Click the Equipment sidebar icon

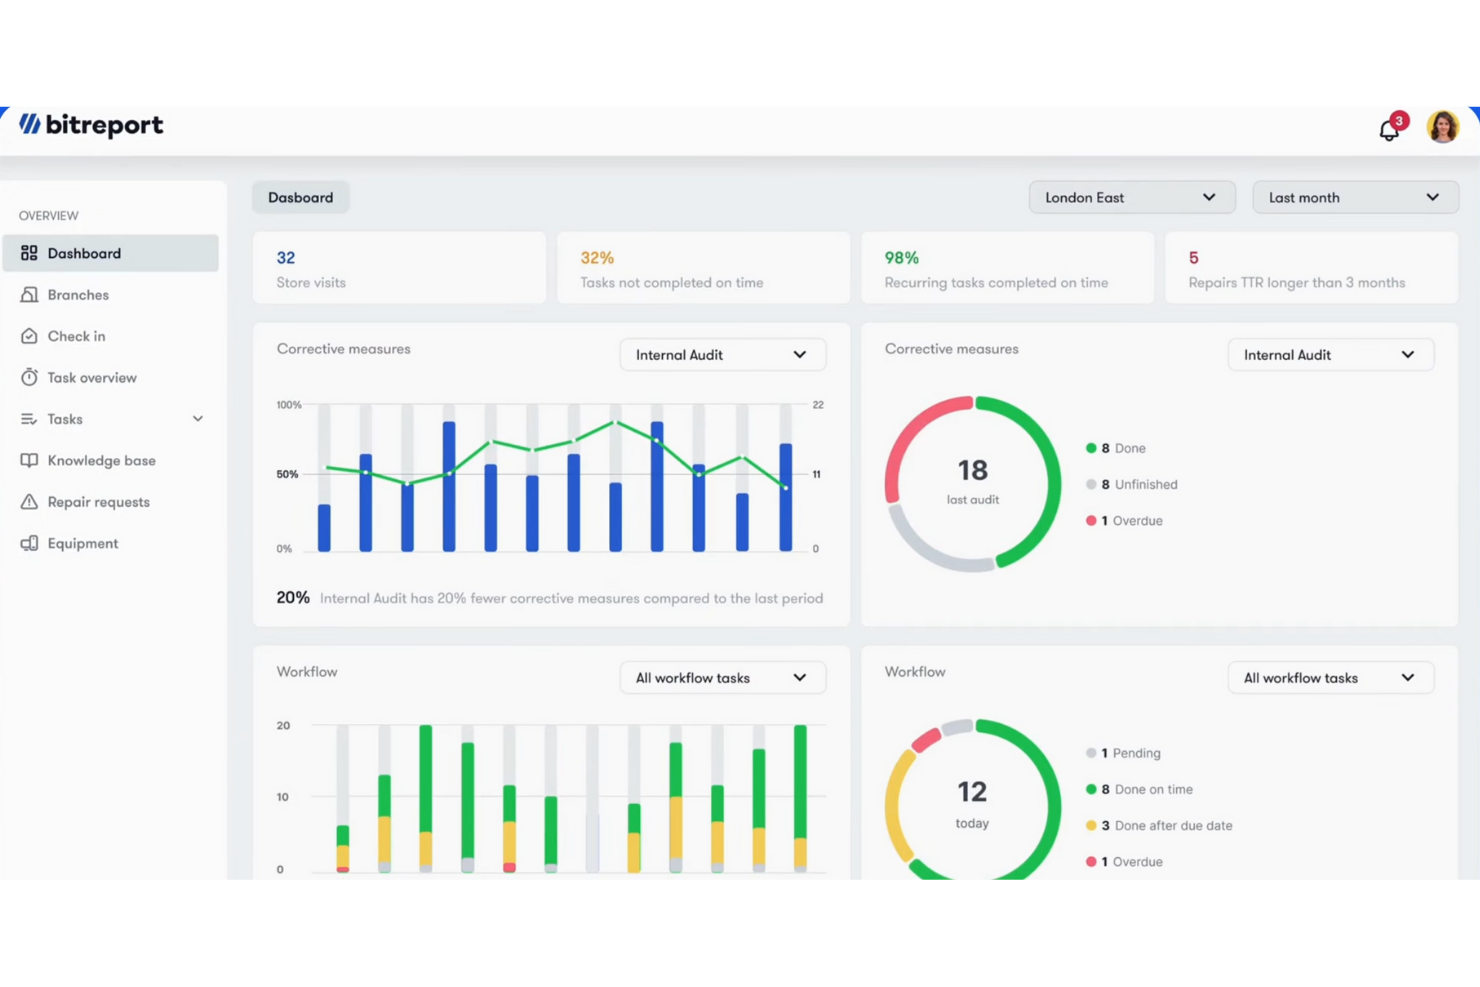(30, 543)
